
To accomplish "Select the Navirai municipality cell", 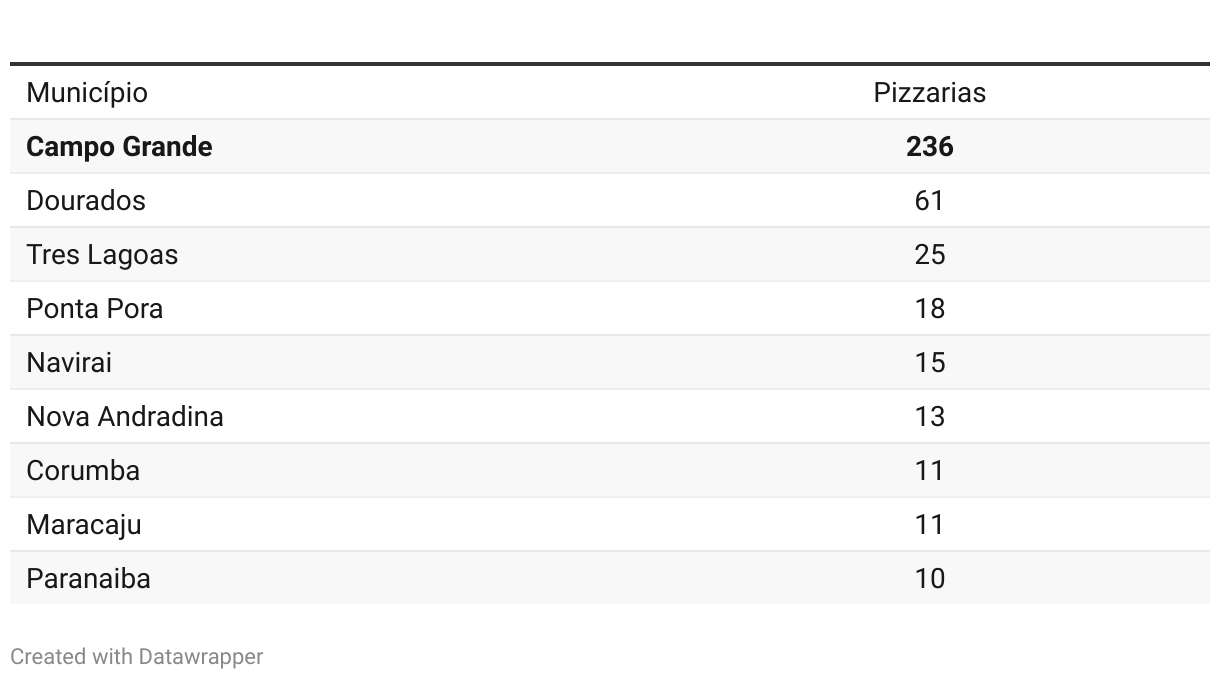I will tap(69, 363).
